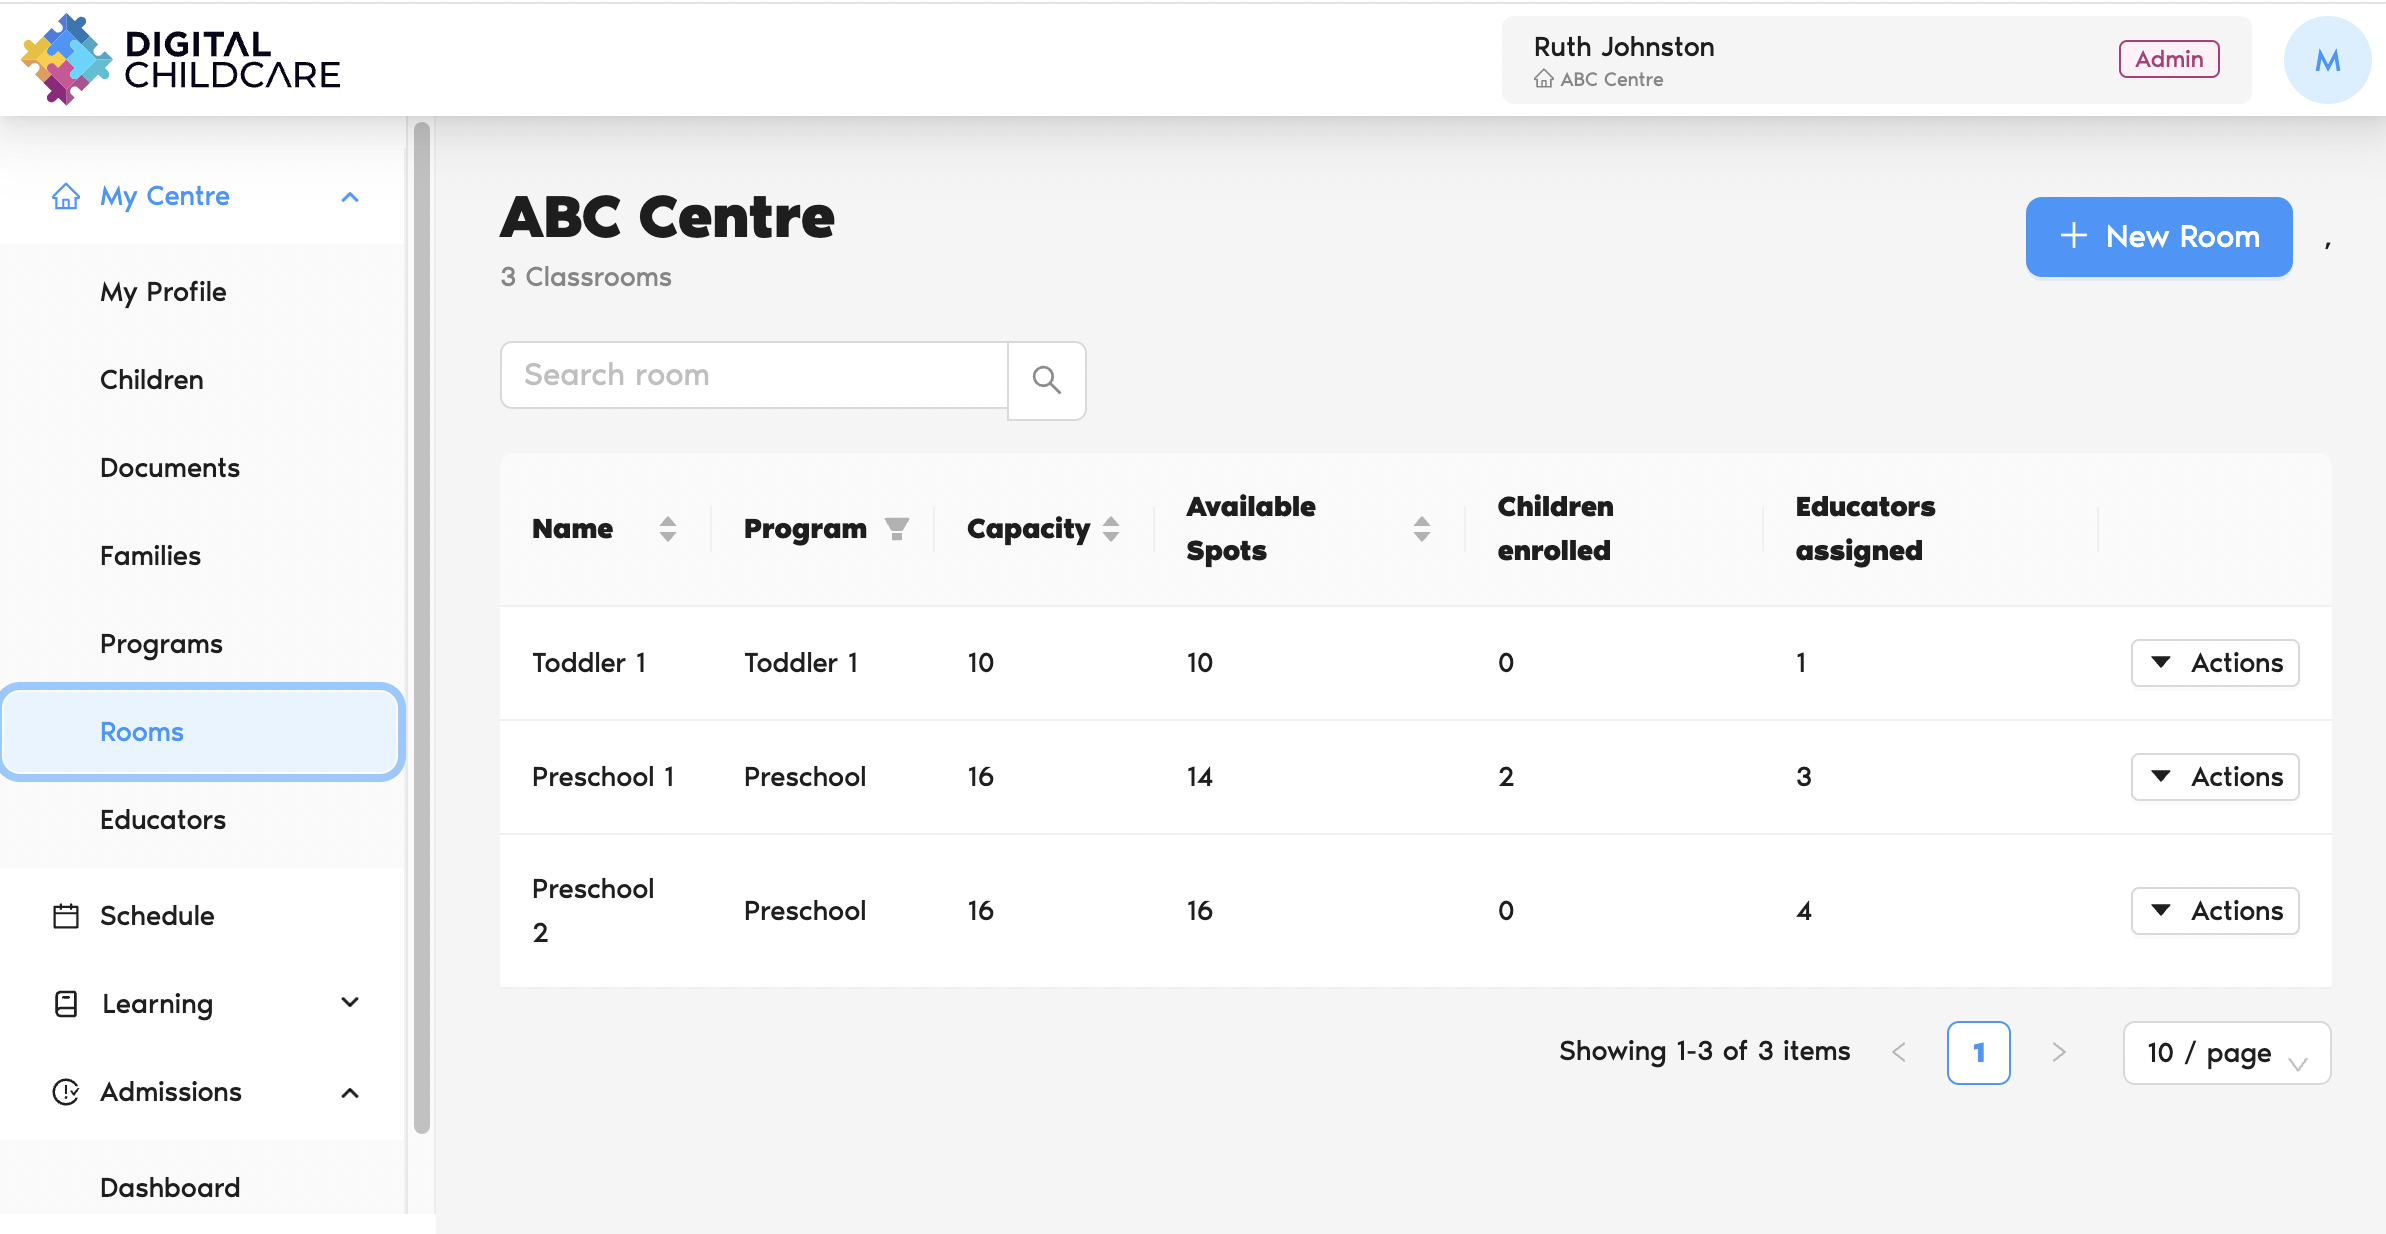Click the New Room button
This screenshot has width=2386, height=1234.
[2158, 237]
